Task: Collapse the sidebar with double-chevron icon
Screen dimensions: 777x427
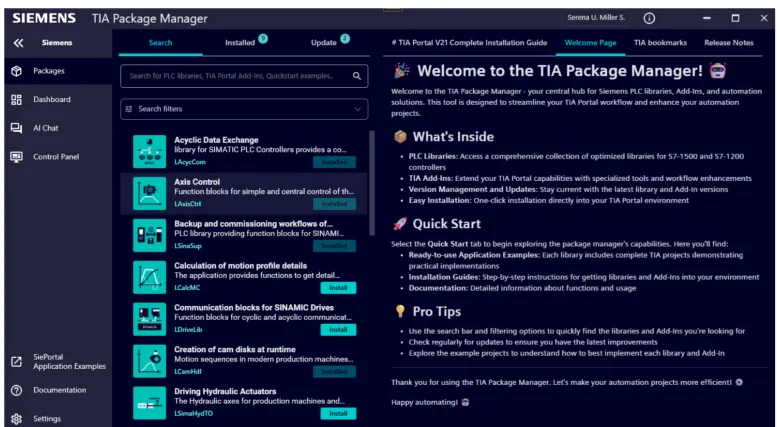Action: coord(18,43)
